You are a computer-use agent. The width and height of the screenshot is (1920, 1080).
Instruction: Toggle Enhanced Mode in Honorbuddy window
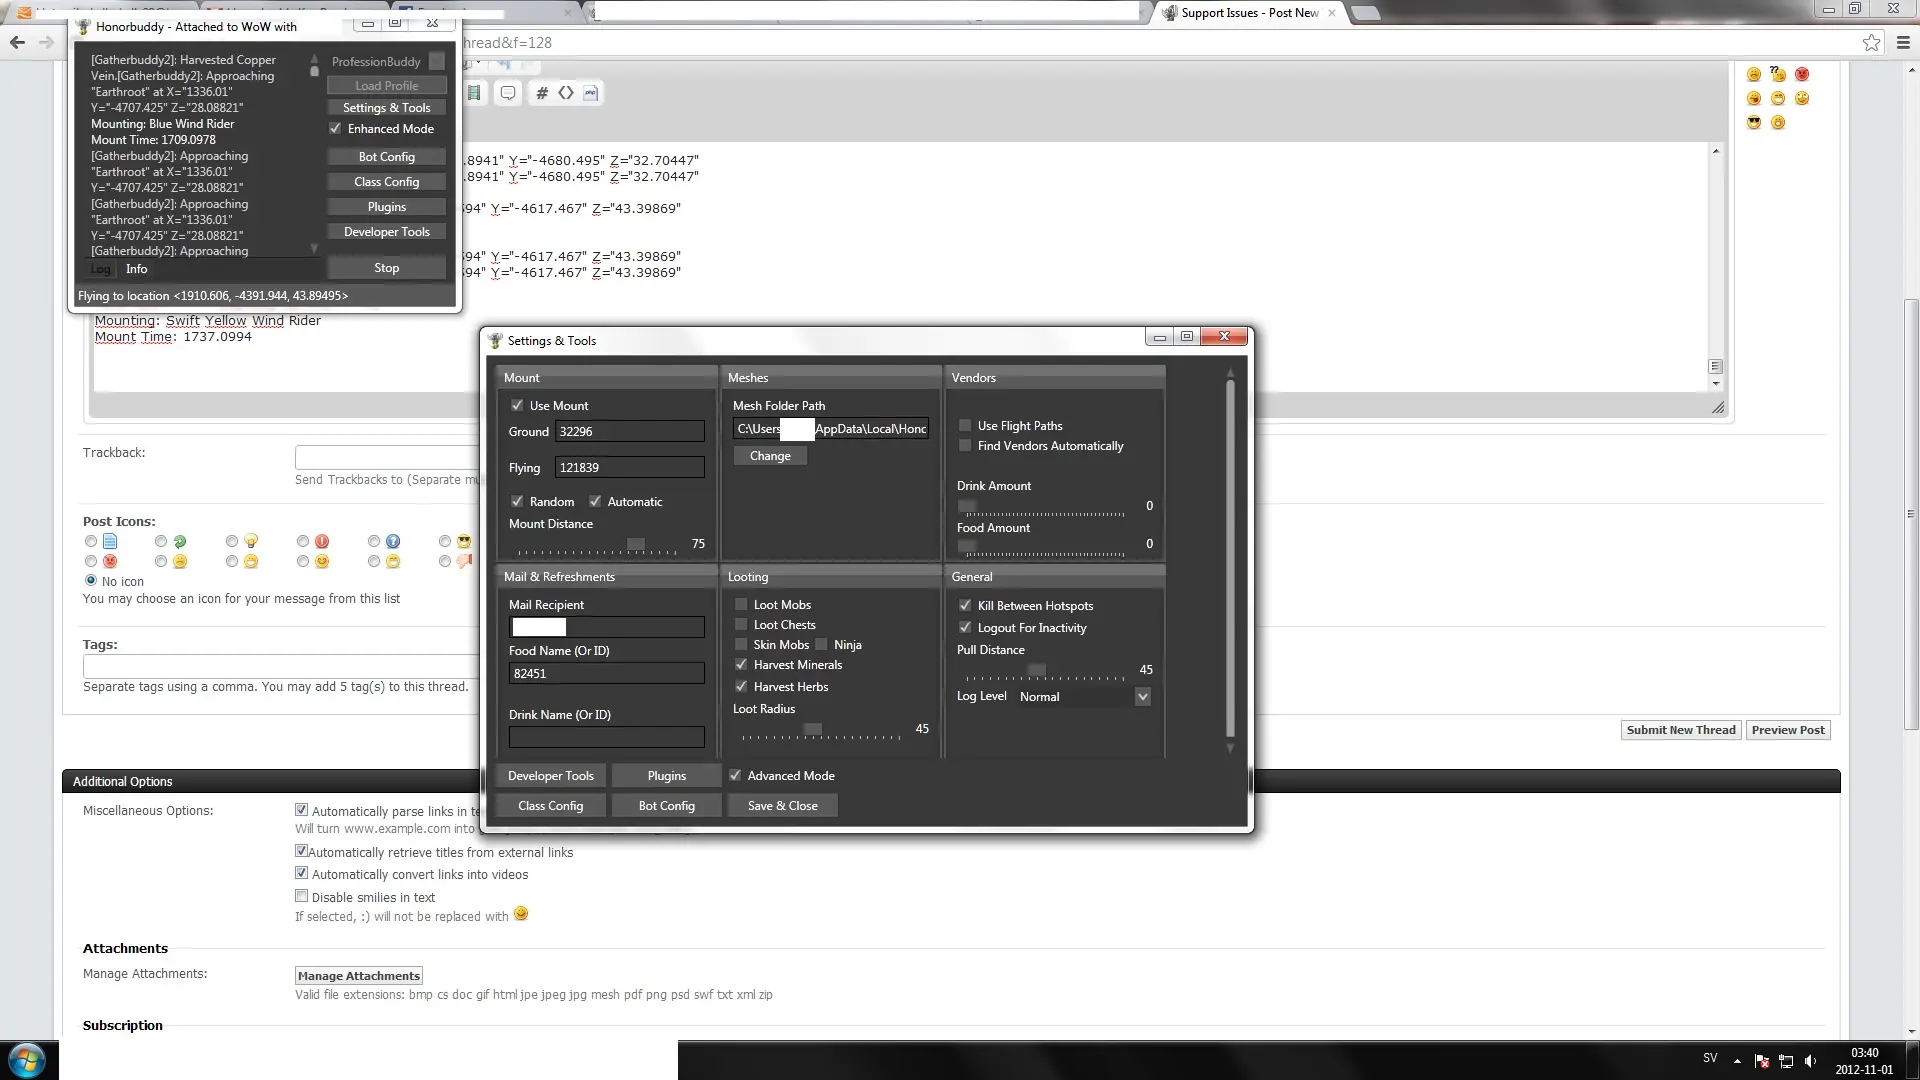(335, 128)
